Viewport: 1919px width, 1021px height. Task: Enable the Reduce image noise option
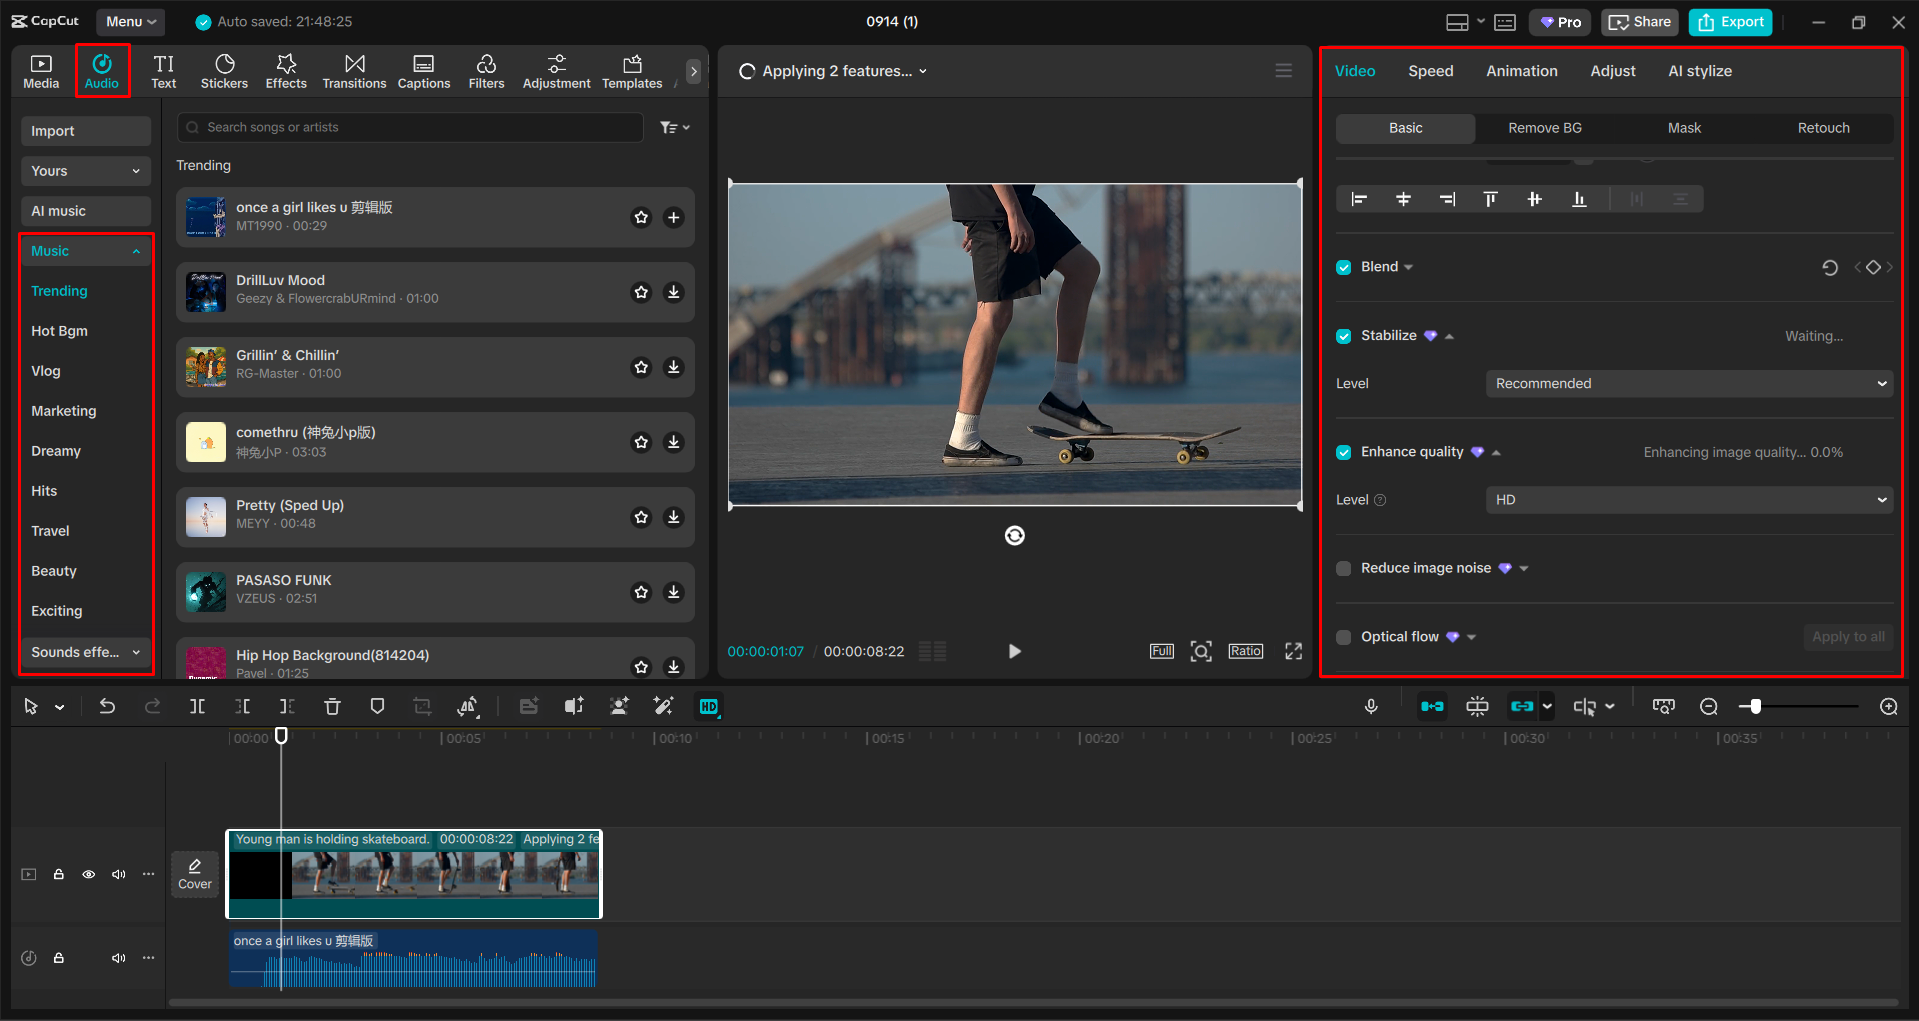click(1343, 567)
